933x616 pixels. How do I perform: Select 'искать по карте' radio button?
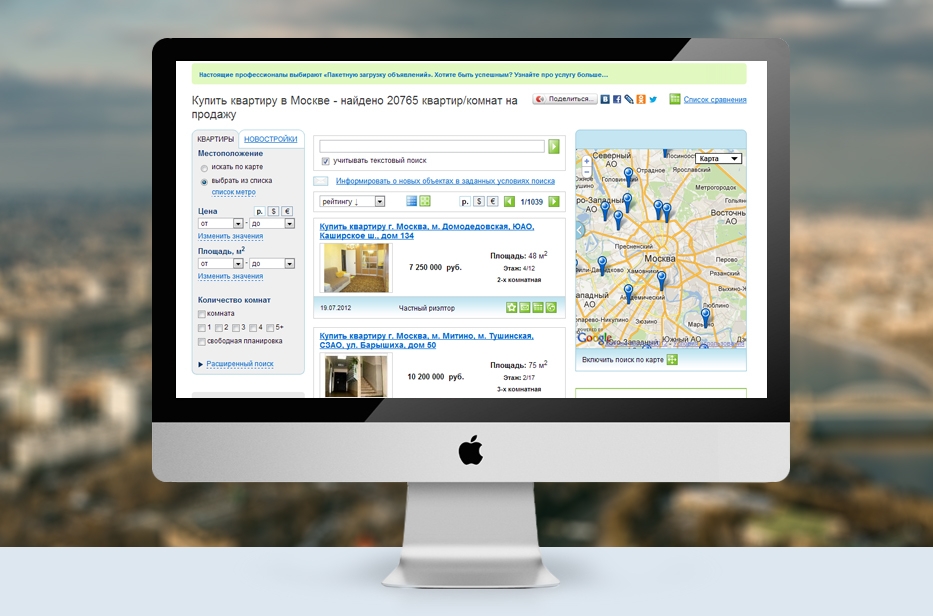(x=204, y=168)
